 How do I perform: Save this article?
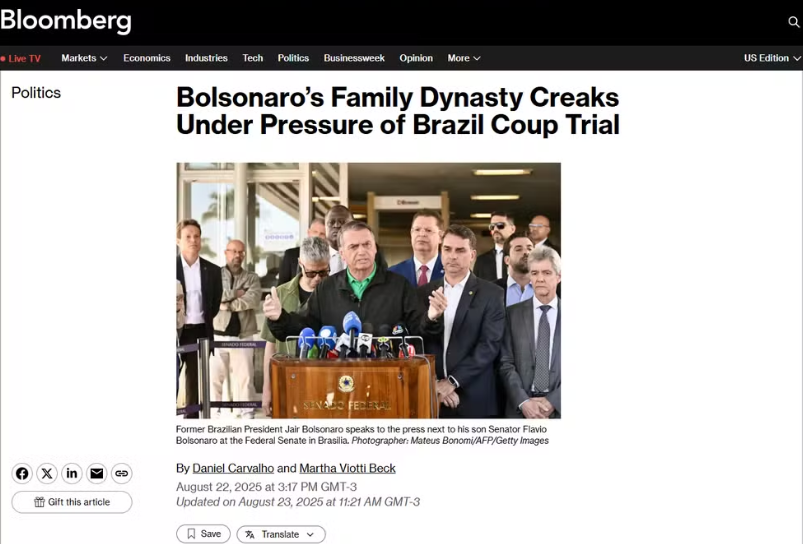pyautogui.click(x=203, y=534)
